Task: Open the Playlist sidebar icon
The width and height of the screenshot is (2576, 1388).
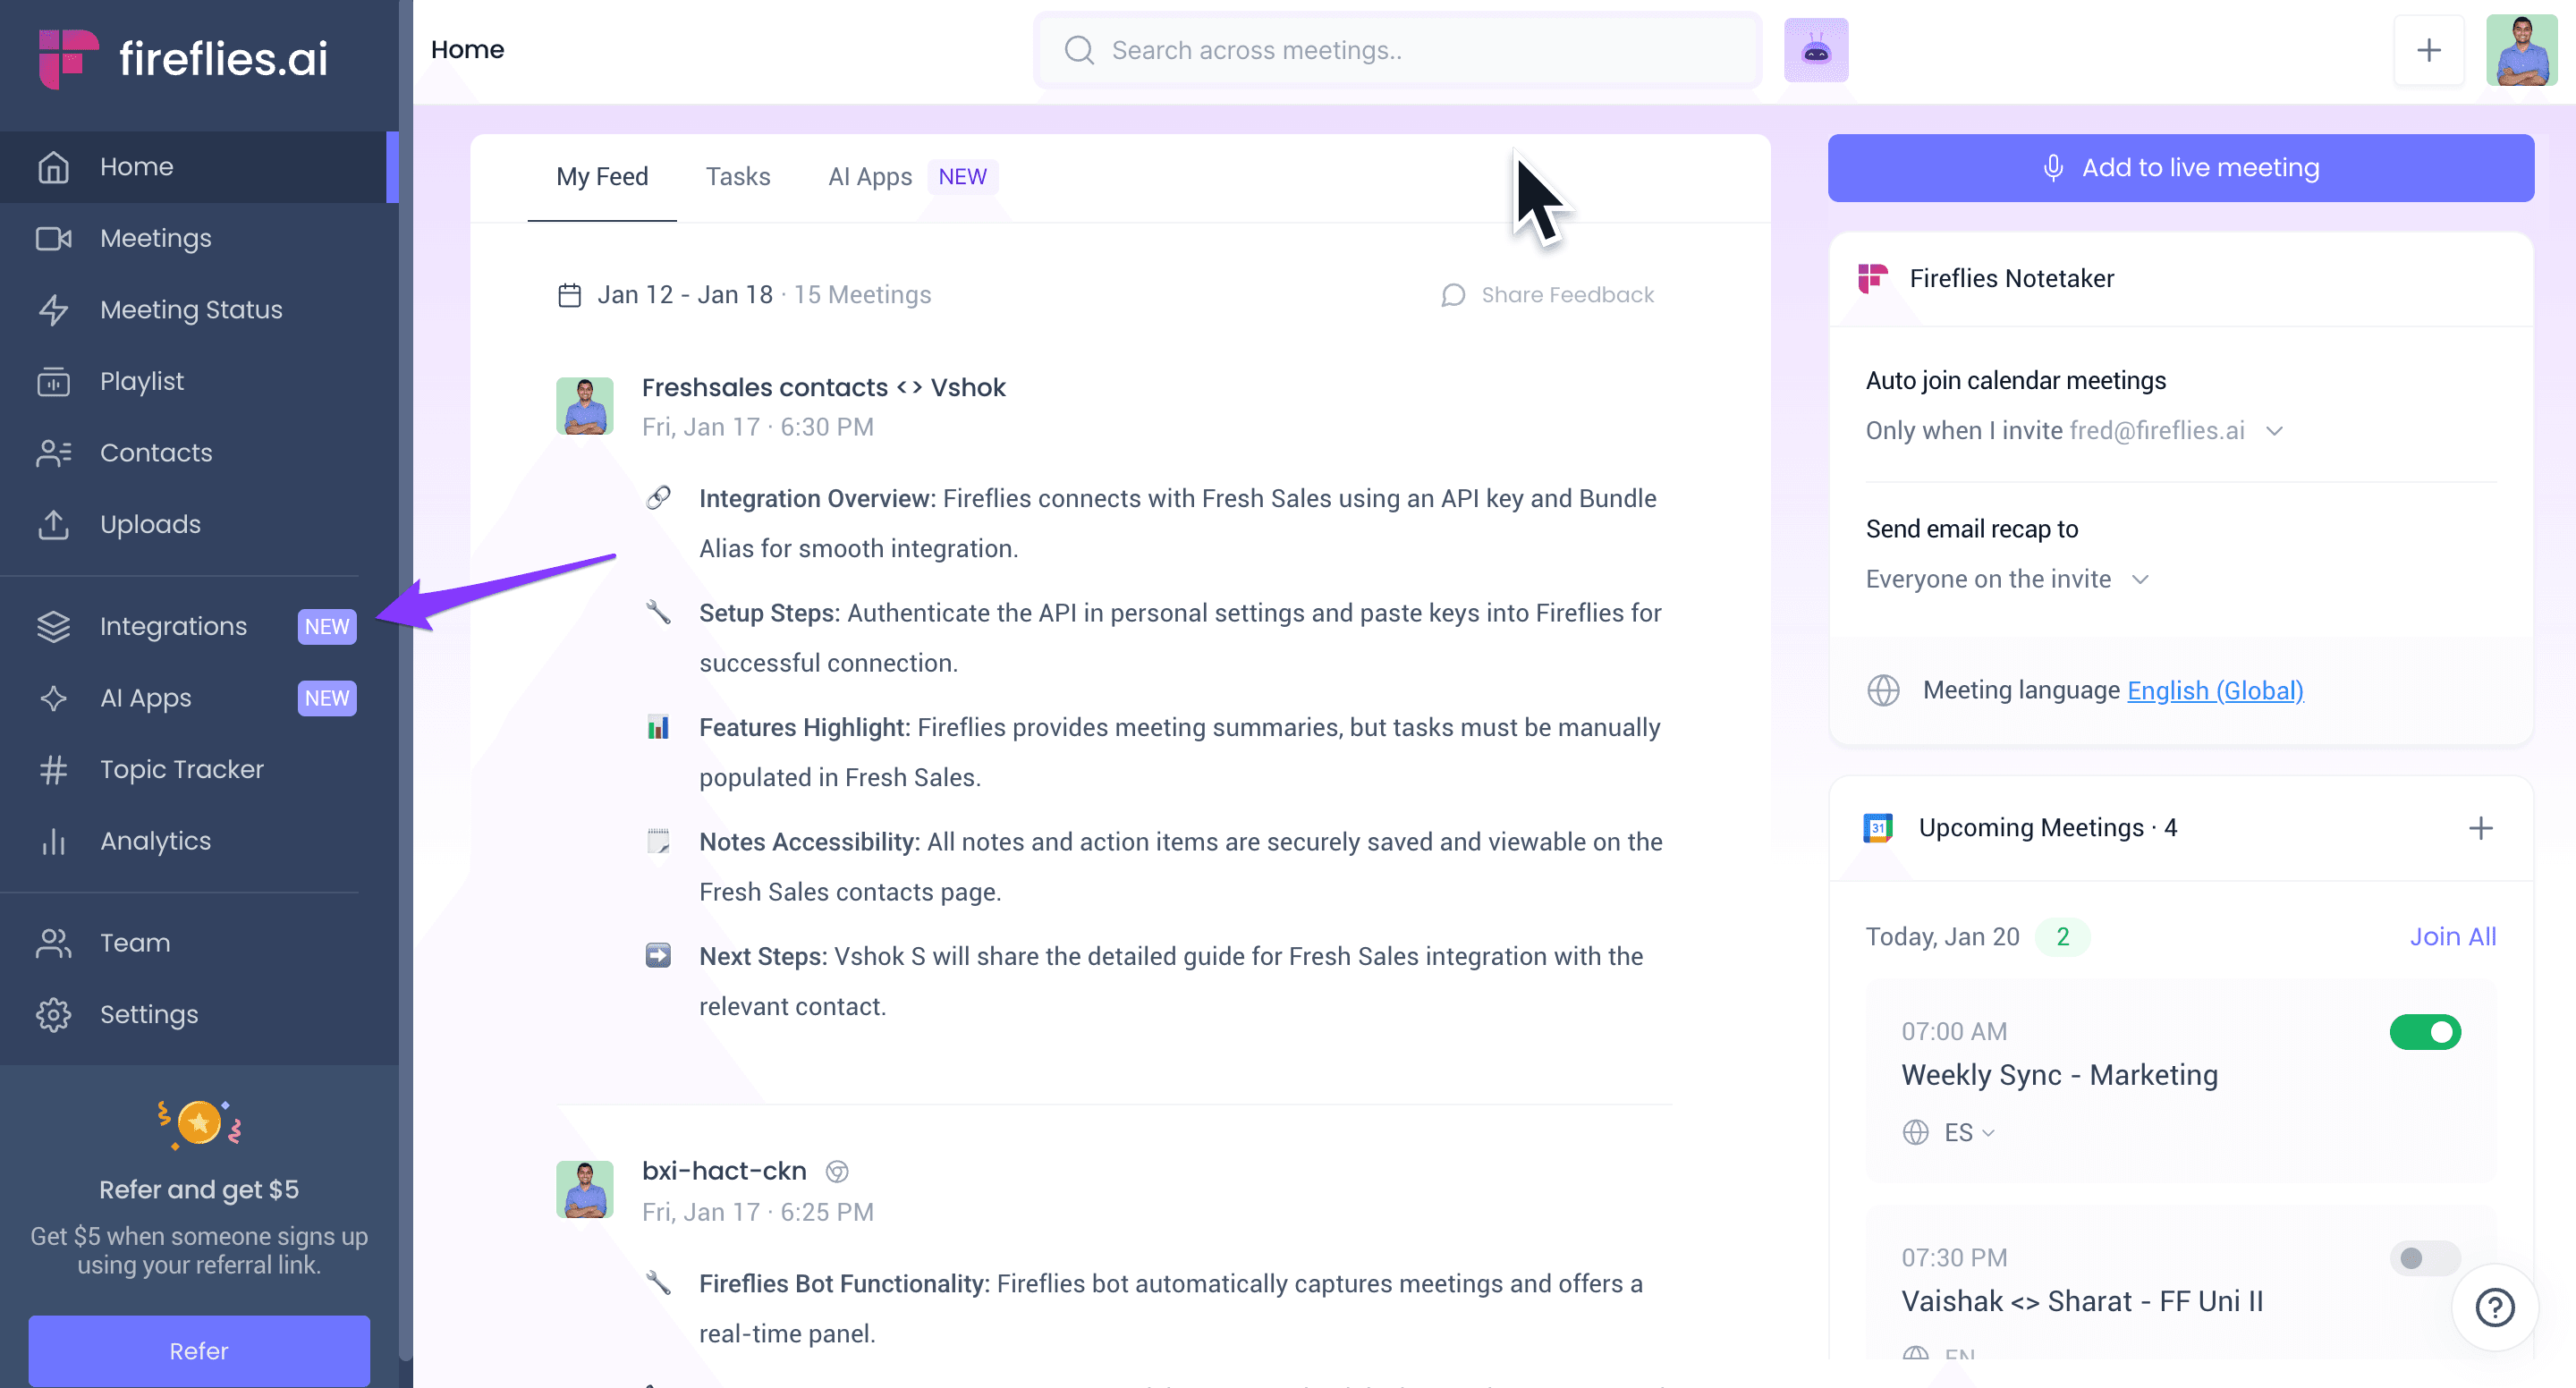Action: pyautogui.click(x=54, y=381)
